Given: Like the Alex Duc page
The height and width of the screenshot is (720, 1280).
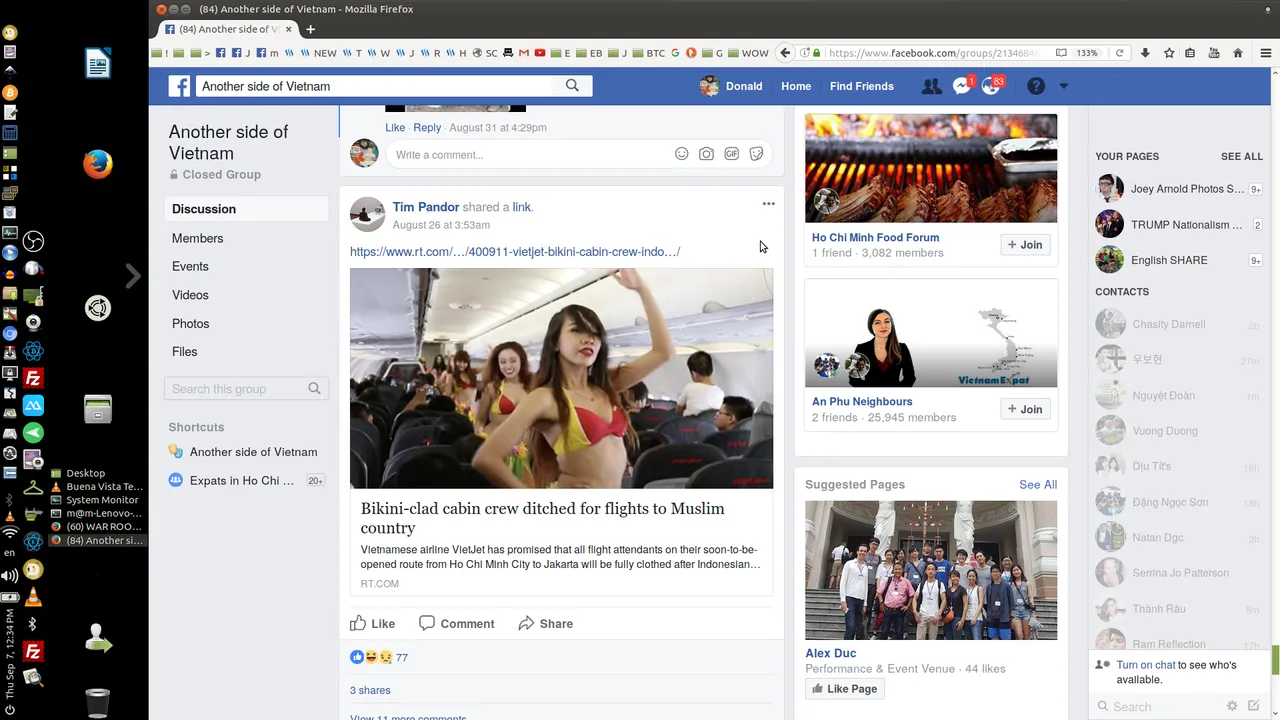Looking at the screenshot, I should (844, 689).
